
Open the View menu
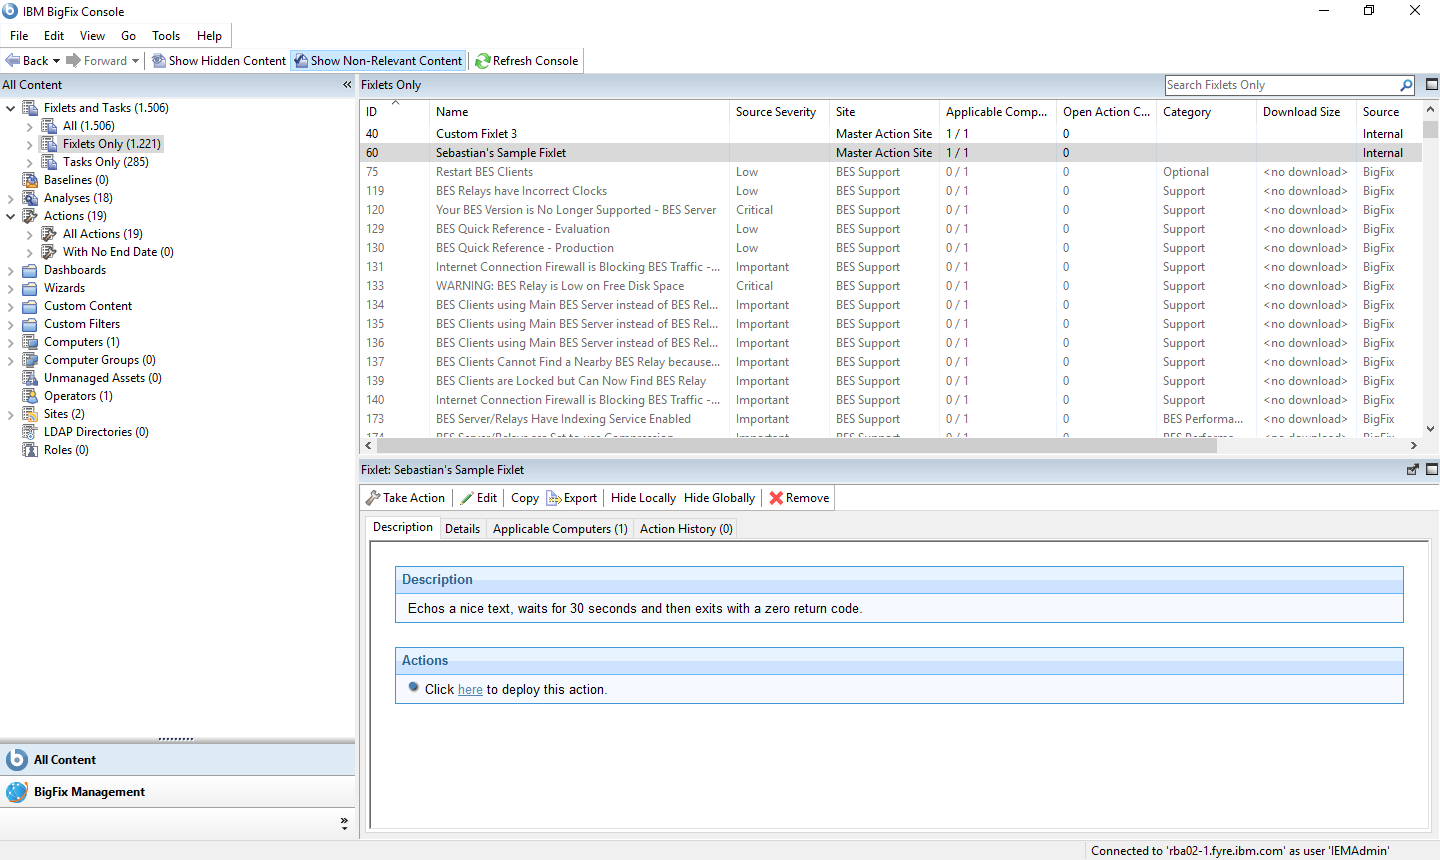[x=92, y=36]
